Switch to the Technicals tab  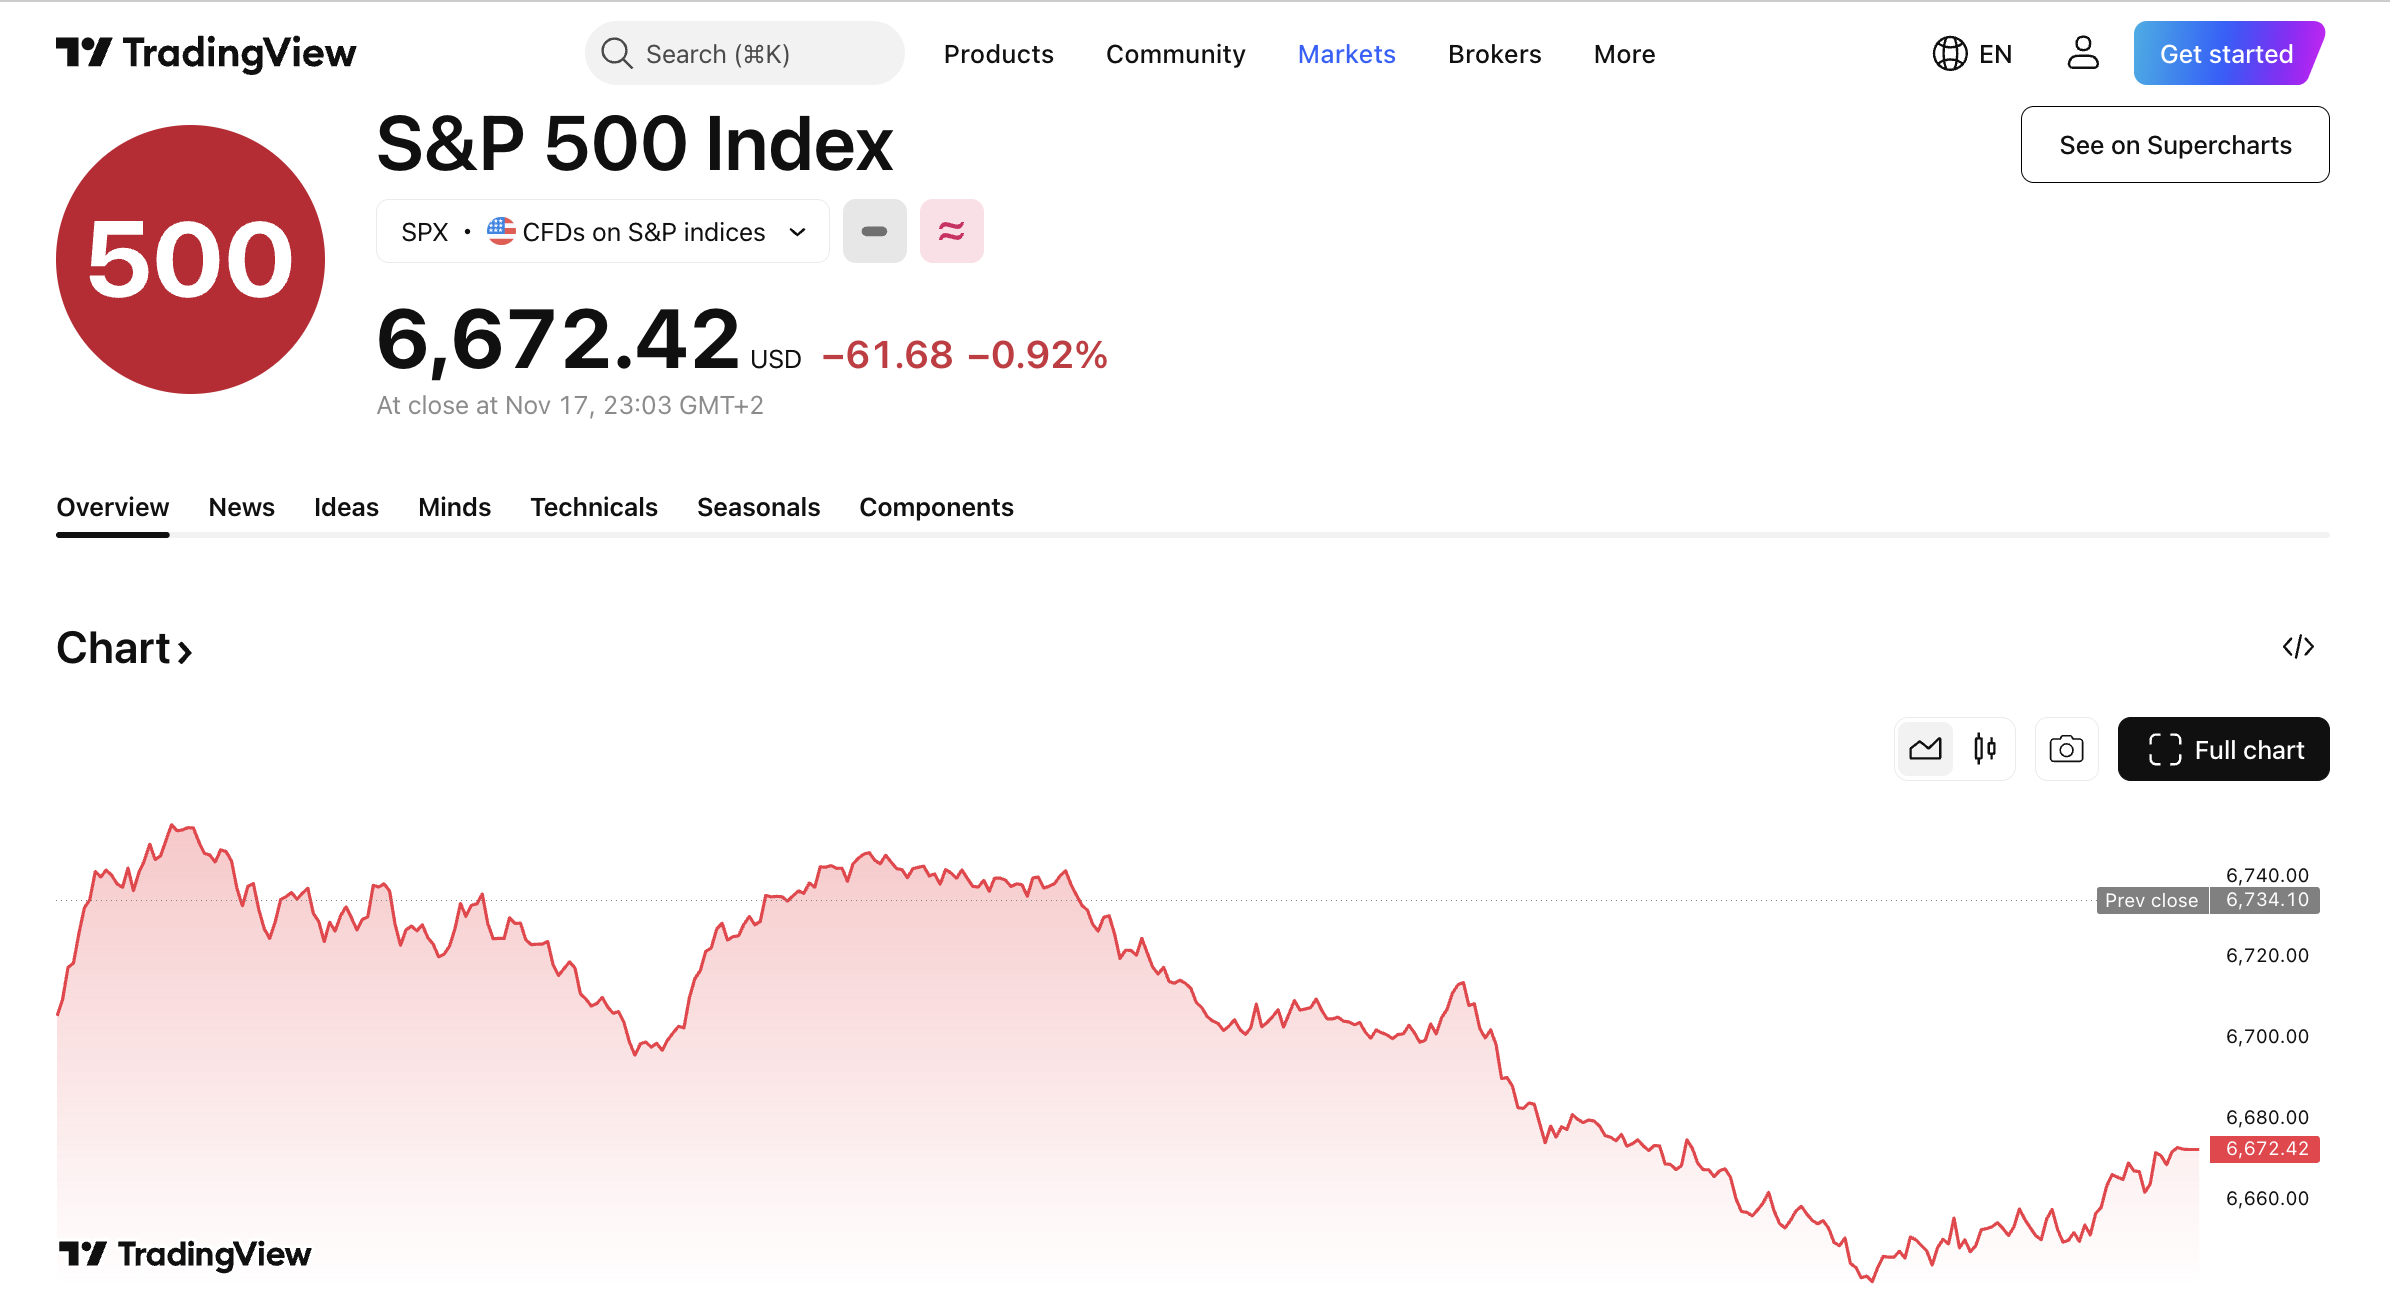pos(593,507)
